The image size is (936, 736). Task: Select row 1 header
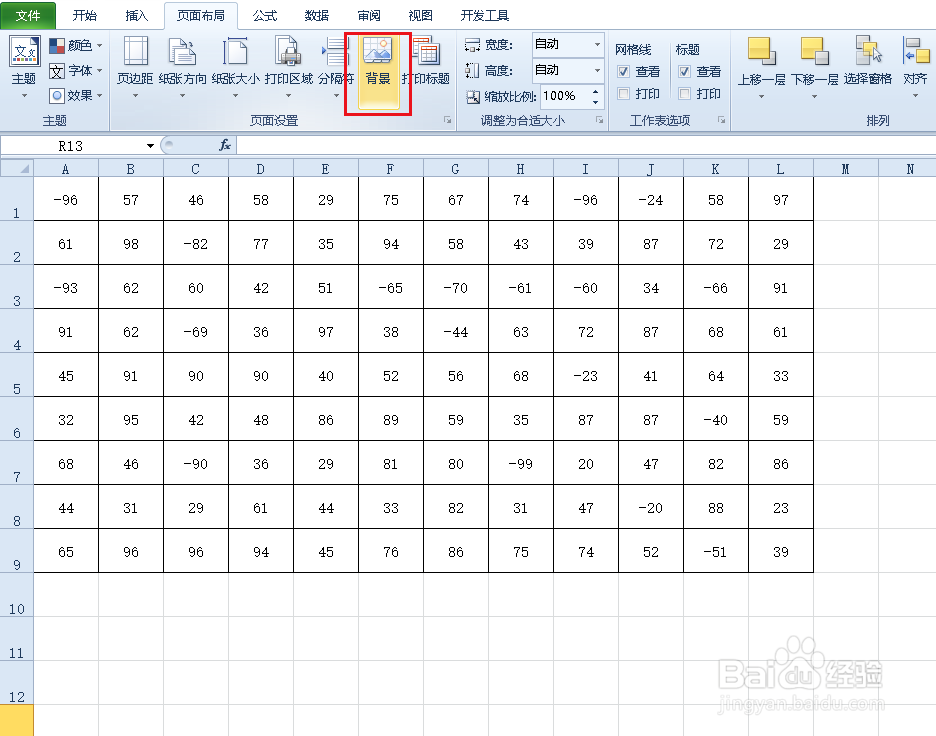click(17, 199)
